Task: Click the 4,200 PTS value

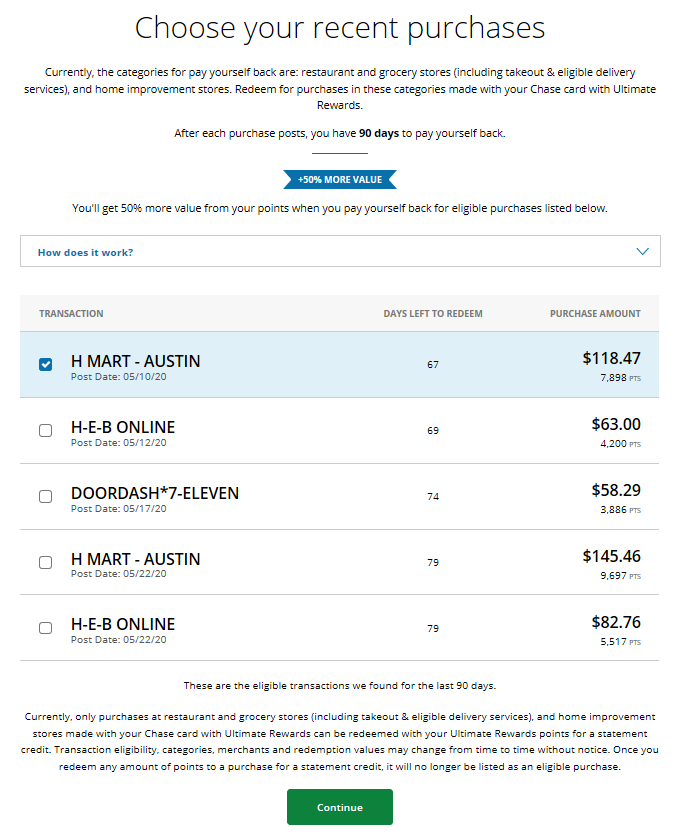Action: click(x=620, y=444)
